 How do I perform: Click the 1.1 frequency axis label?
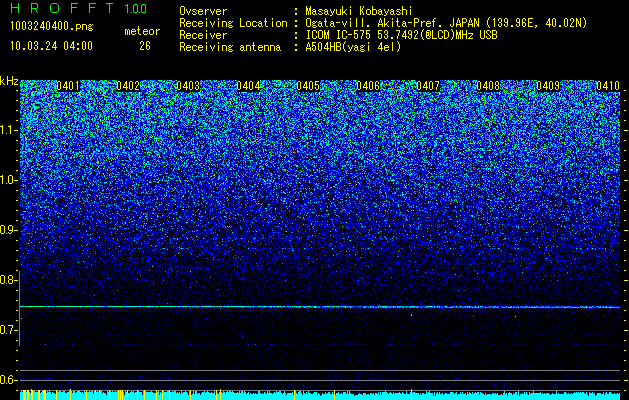point(9,130)
